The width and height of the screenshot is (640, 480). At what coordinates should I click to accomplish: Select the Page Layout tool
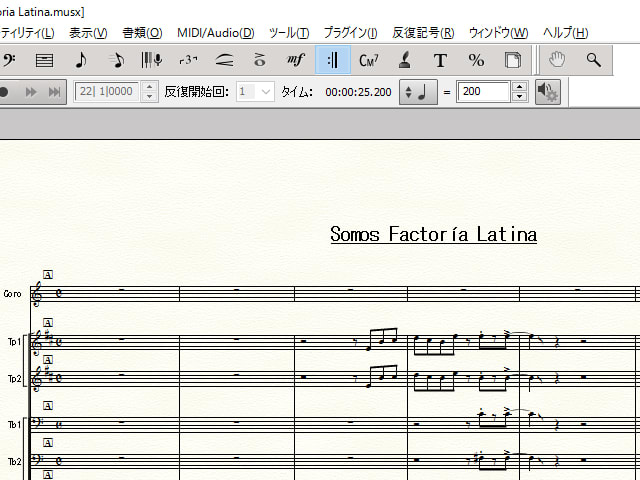[x=513, y=60]
